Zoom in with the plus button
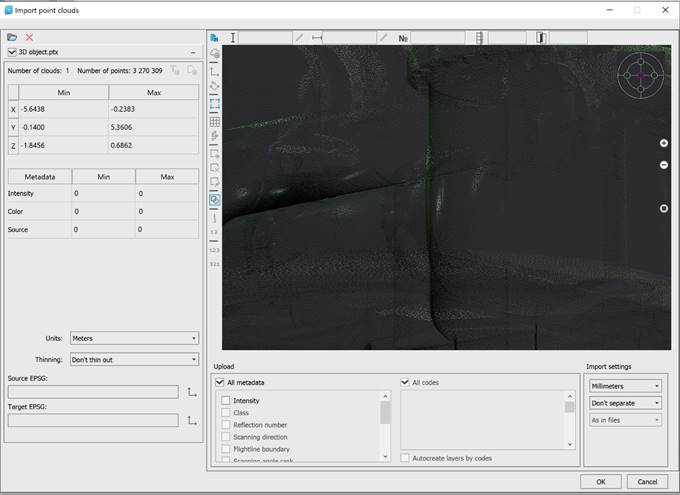This screenshot has width=680, height=495. (x=664, y=143)
